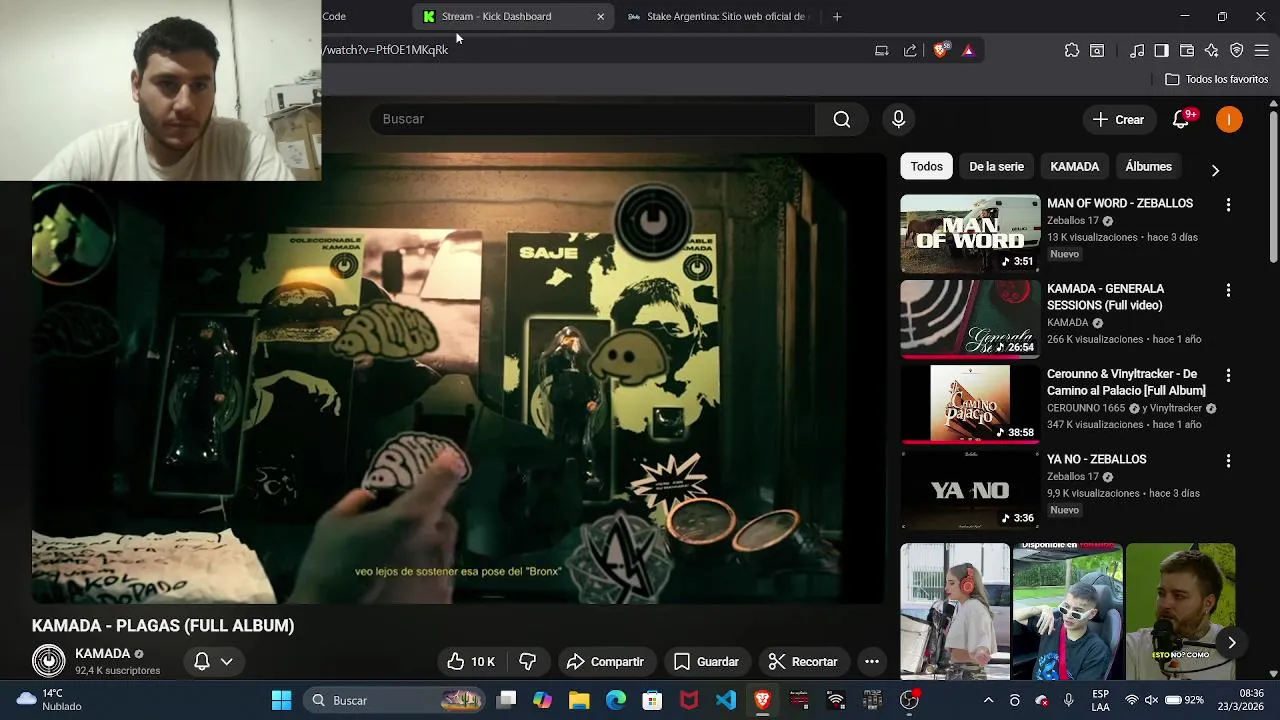1280x720 pixels.
Task: Select the KAMADA filter chip
Action: tap(1075, 167)
